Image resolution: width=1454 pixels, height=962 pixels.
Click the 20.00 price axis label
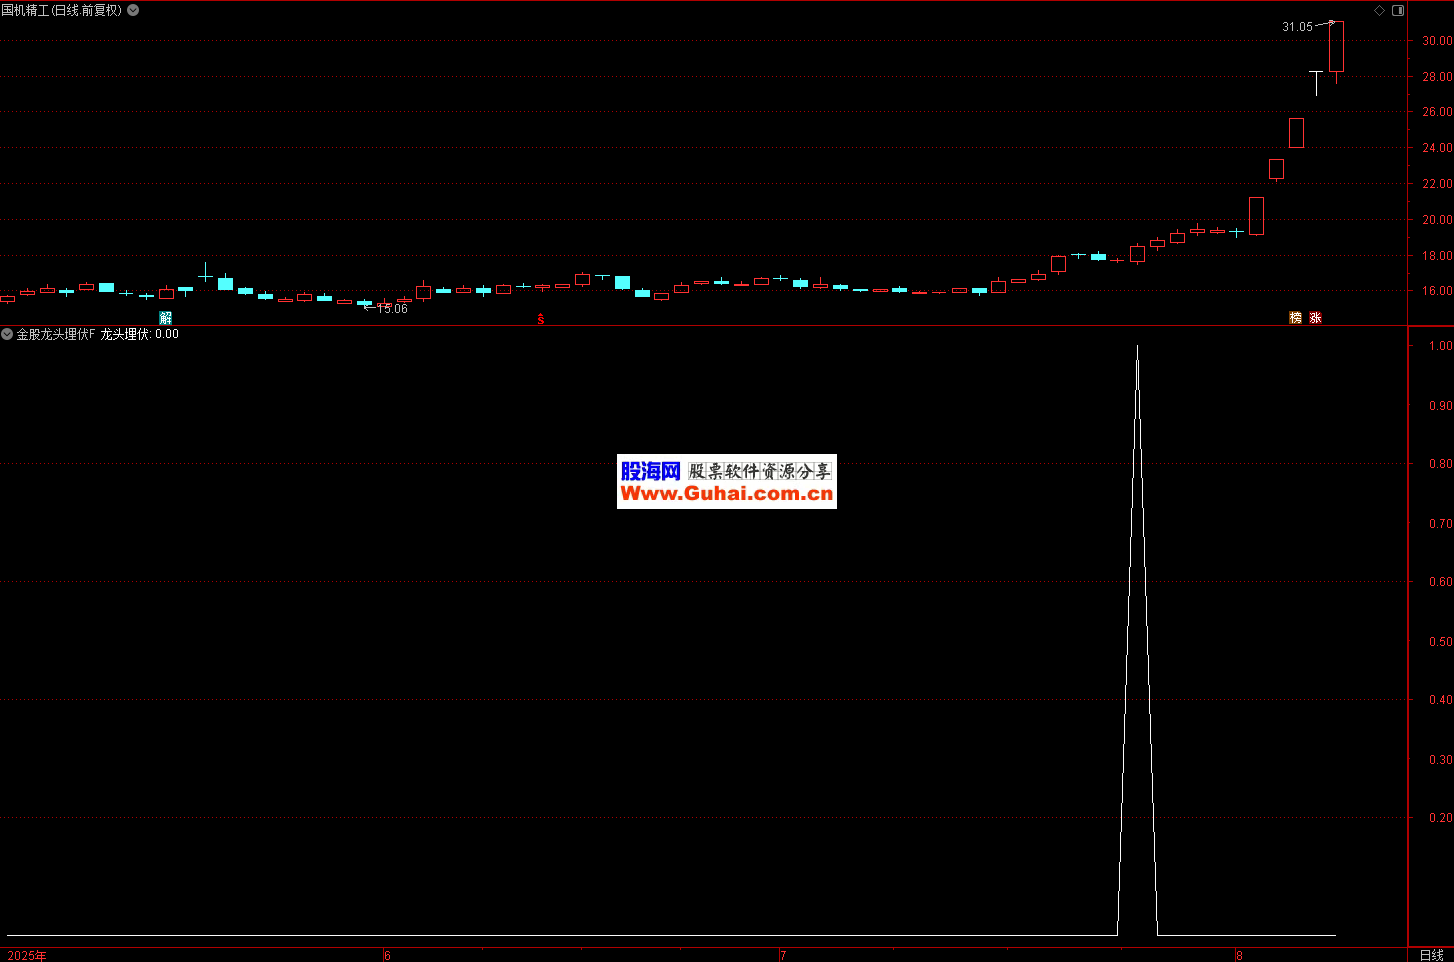1437,220
